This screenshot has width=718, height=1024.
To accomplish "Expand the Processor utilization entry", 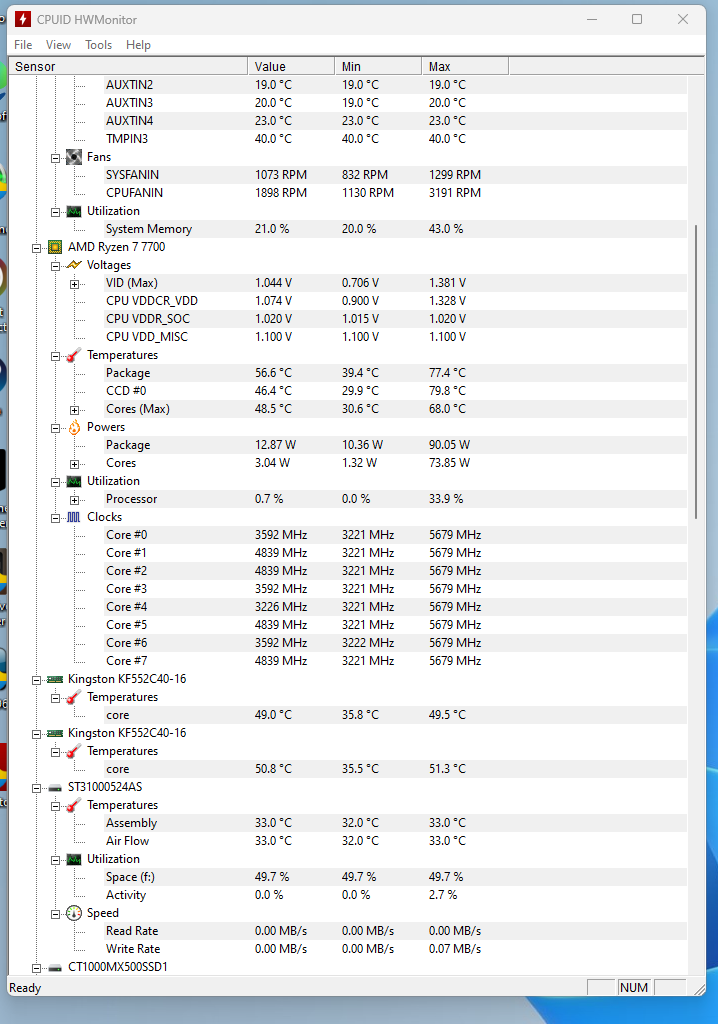I will 74,500.
